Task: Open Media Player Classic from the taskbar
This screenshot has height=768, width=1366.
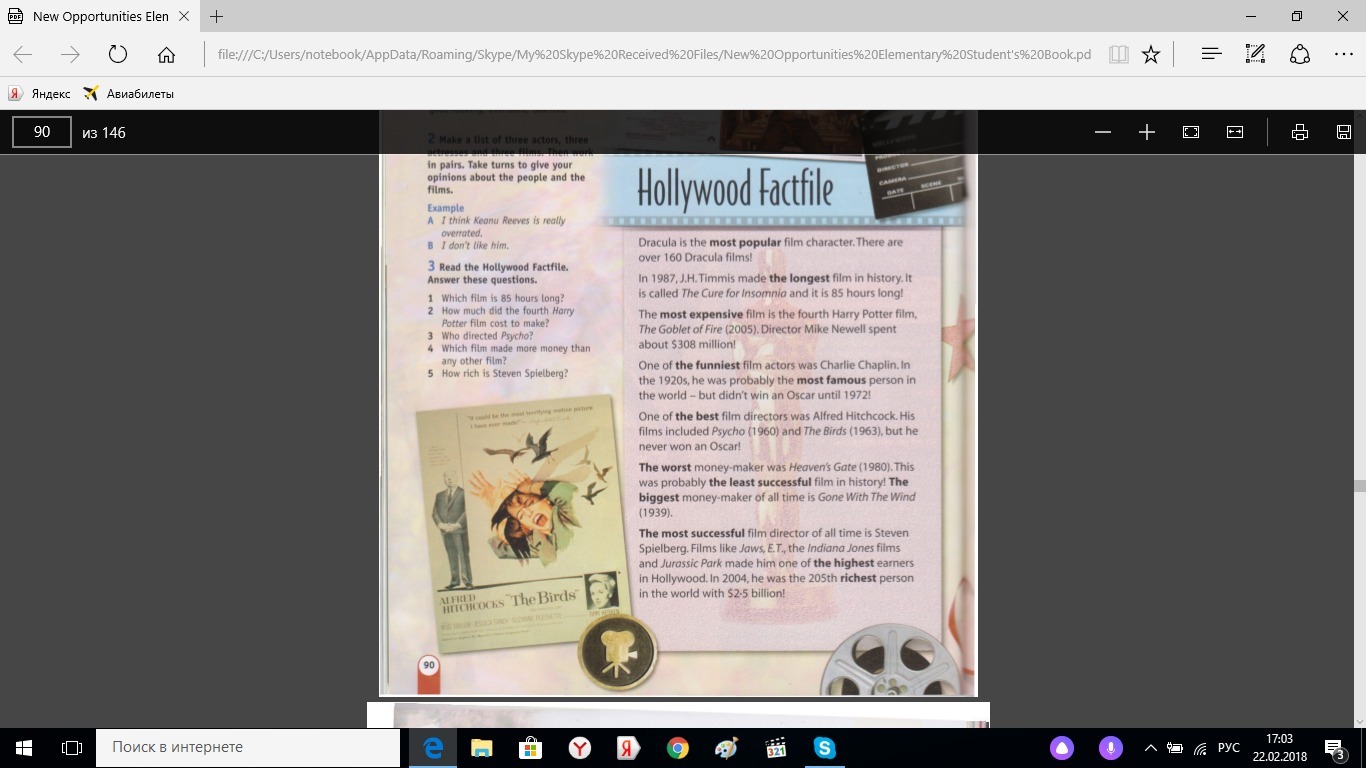Action: [x=776, y=748]
